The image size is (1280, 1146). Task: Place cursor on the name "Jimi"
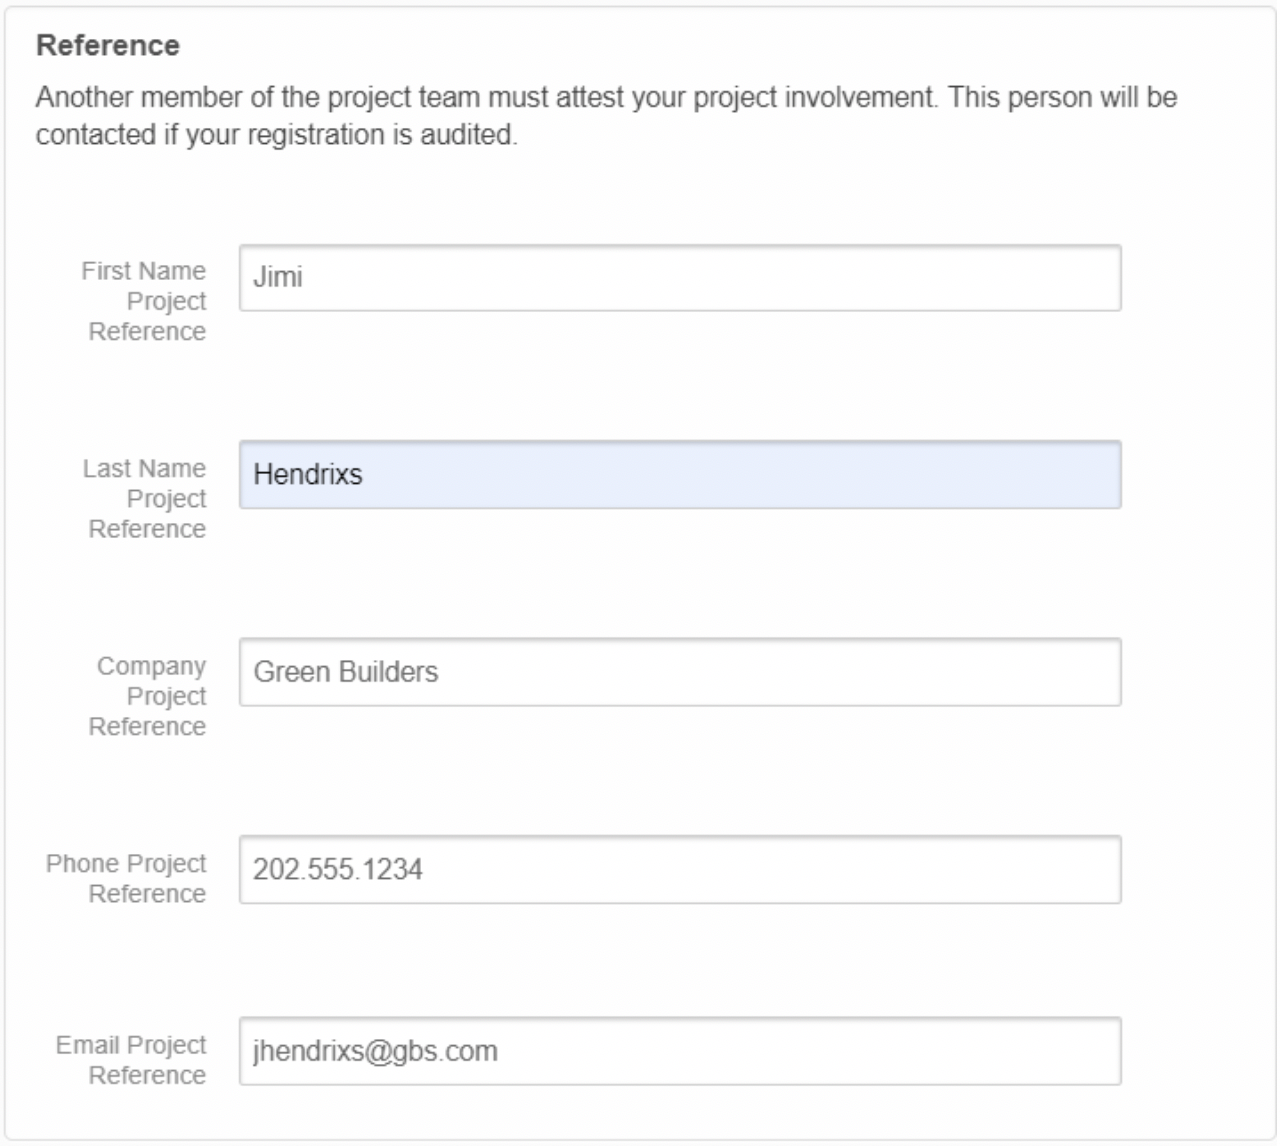[x=278, y=277]
